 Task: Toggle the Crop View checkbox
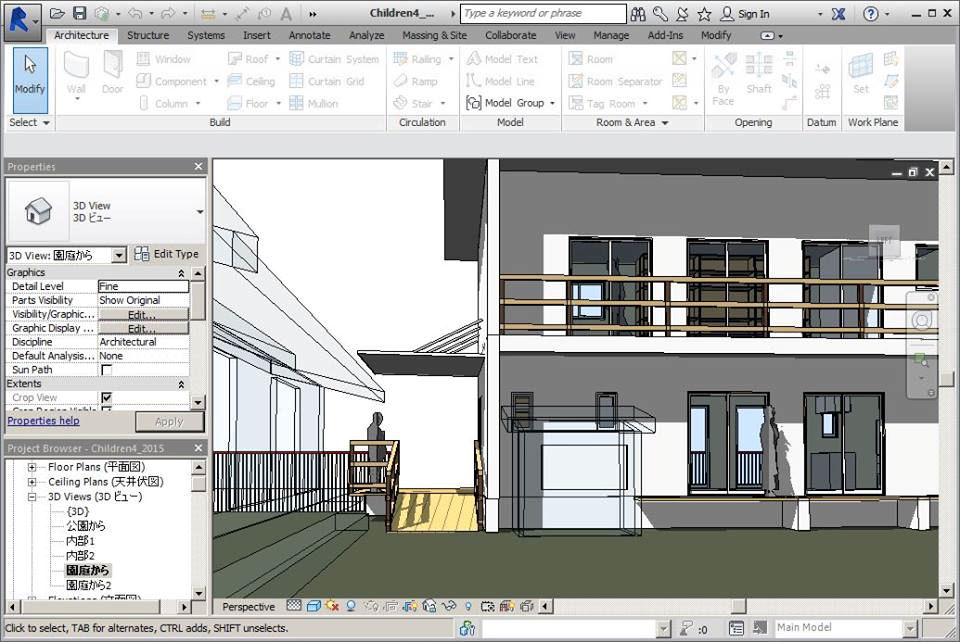pyautogui.click(x=107, y=398)
